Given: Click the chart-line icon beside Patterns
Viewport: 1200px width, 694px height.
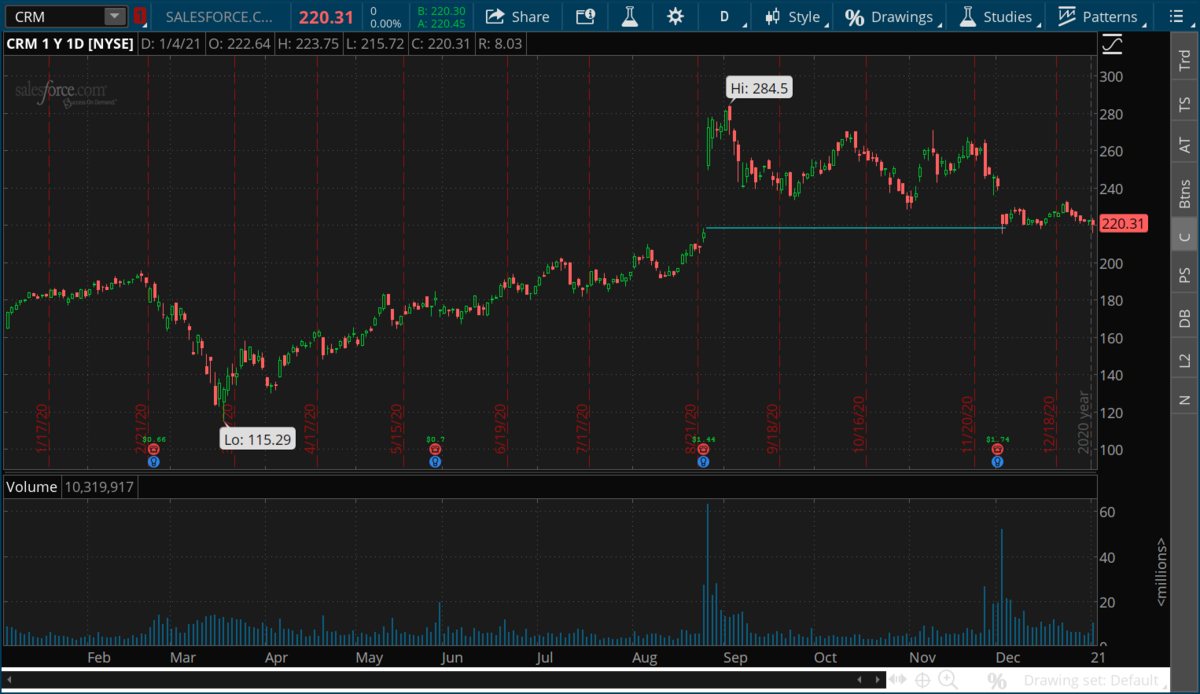Looking at the screenshot, I should pyautogui.click(x=1067, y=17).
